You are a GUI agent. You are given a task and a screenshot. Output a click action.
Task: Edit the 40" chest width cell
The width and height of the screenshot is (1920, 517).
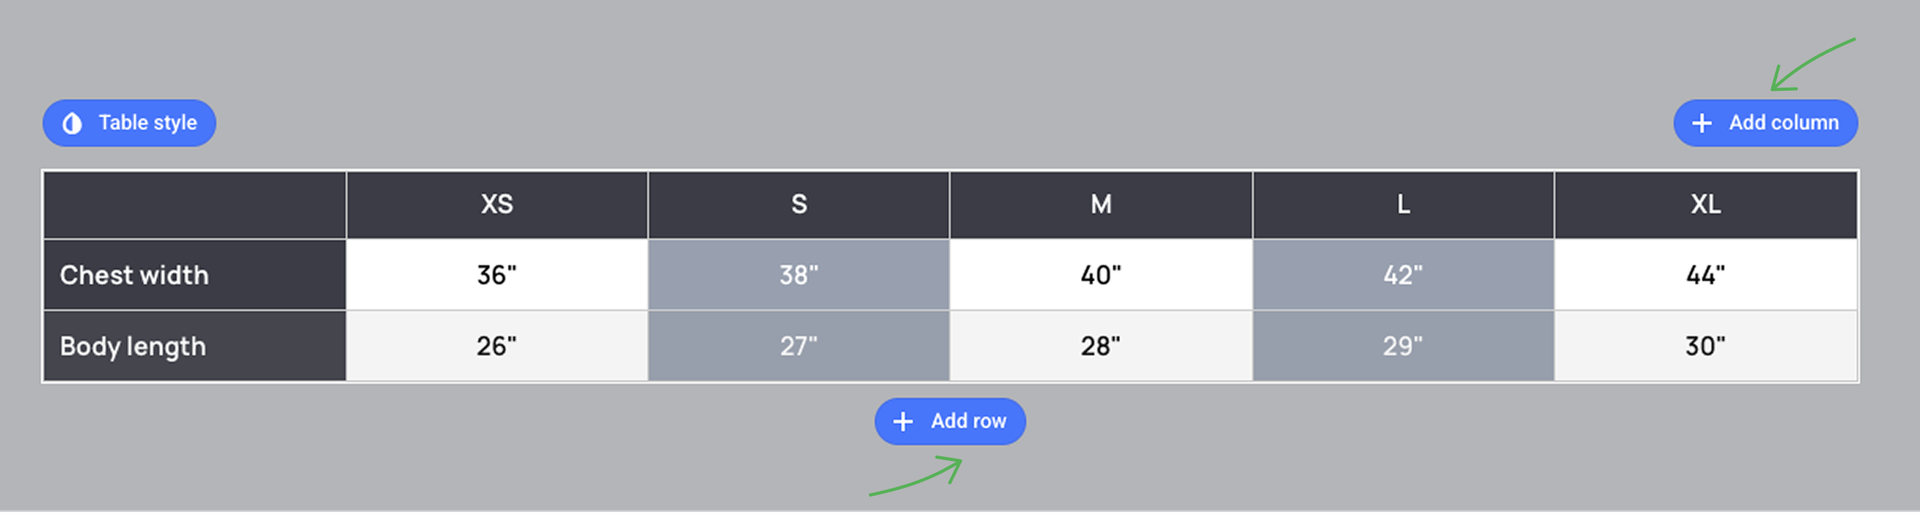click(1101, 275)
